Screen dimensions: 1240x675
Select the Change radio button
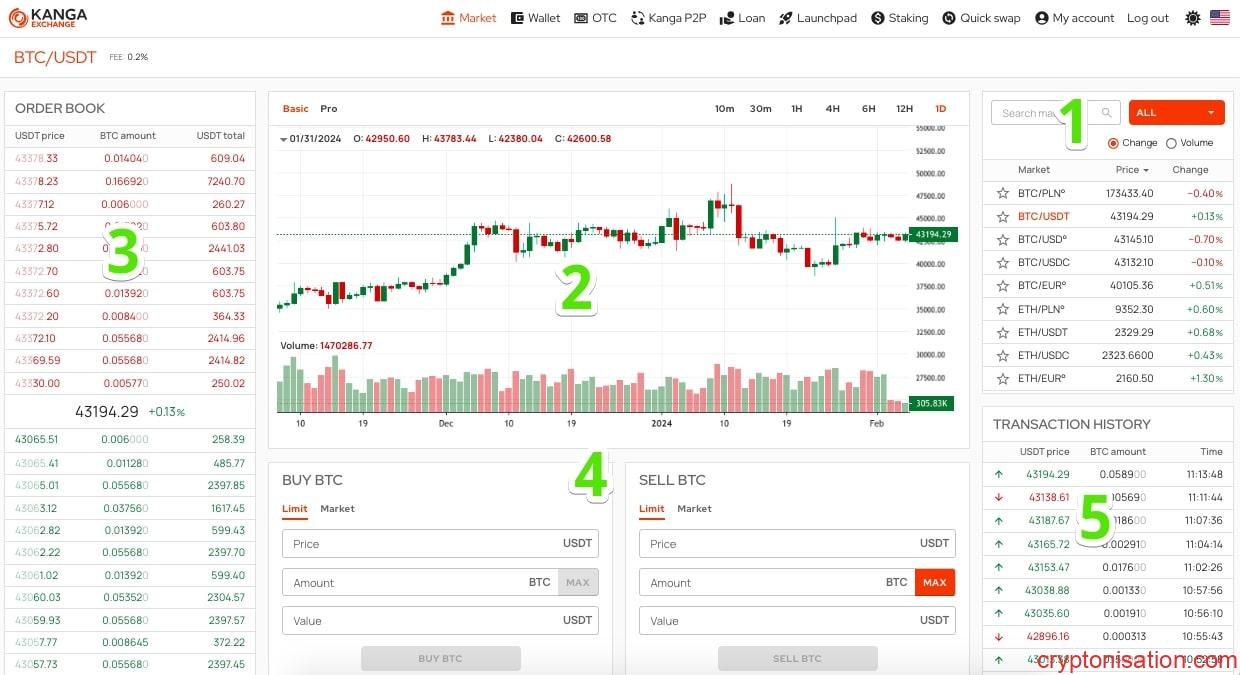(x=1113, y=143)
